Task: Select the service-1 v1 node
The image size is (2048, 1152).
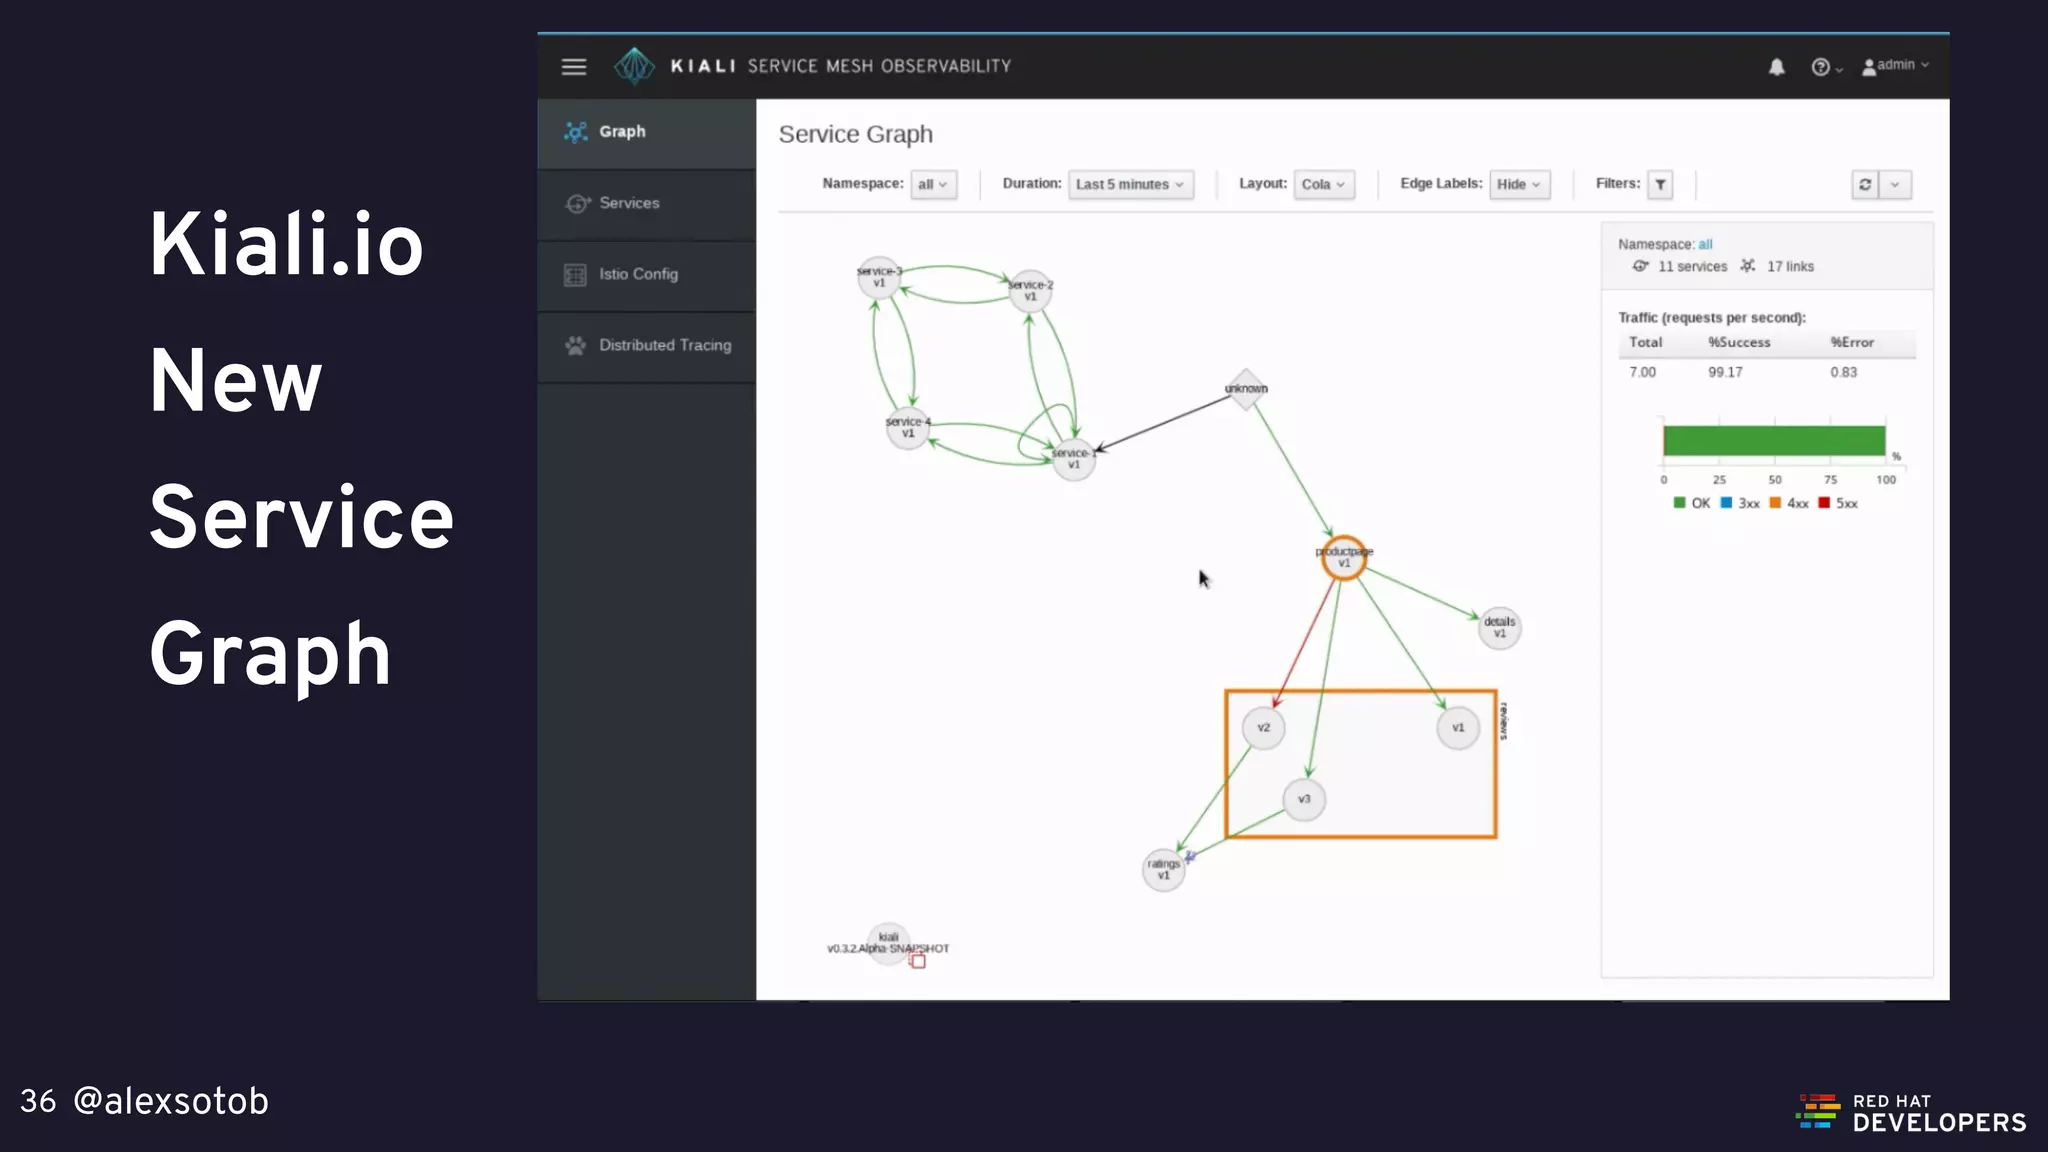Action: click(x=1073, y=459)
